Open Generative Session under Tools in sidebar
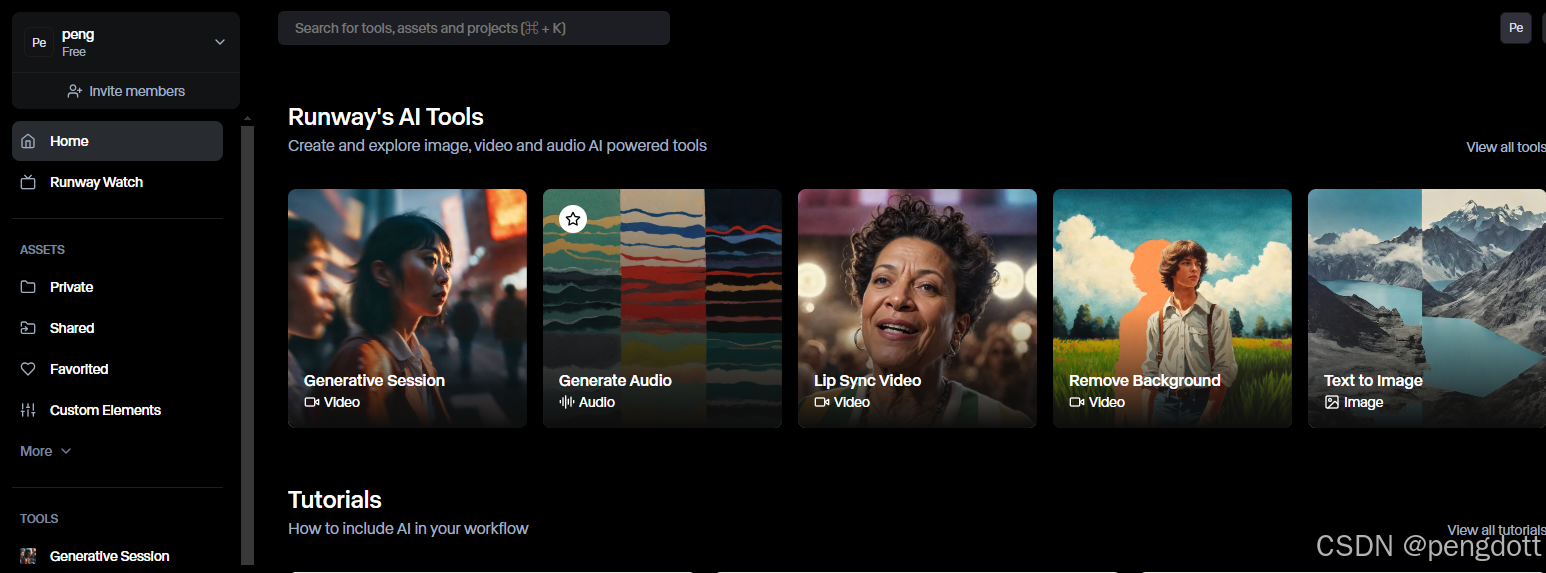The image size is (1546, 573). tap(117, 556)
